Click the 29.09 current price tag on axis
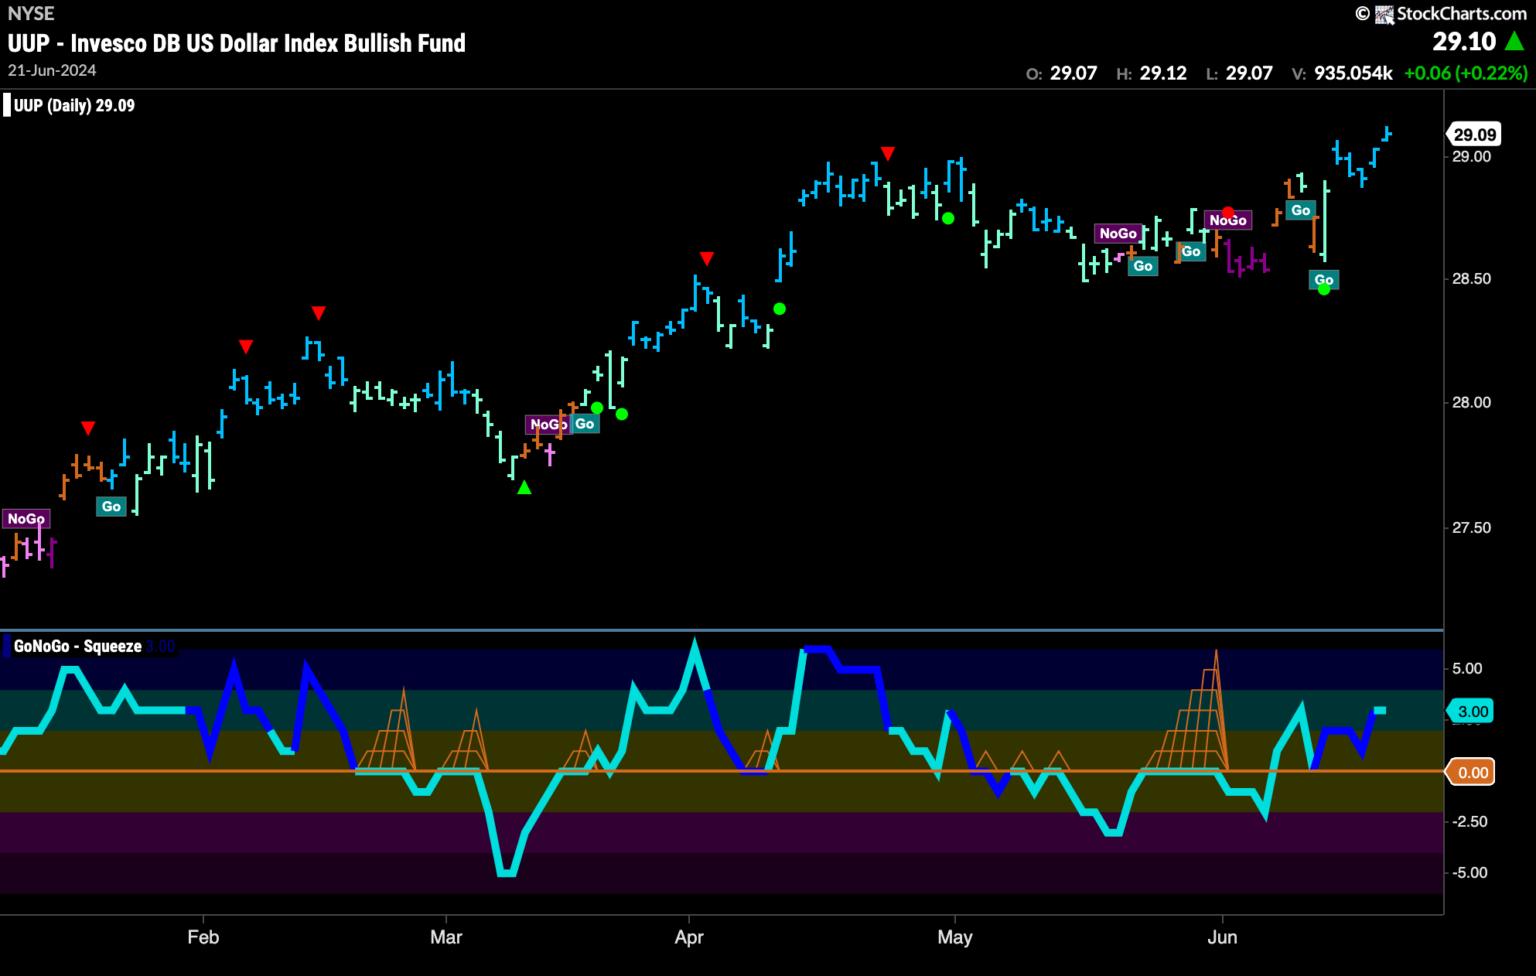This screenshot has height=976, width=1536. (x=1473, y=134)
